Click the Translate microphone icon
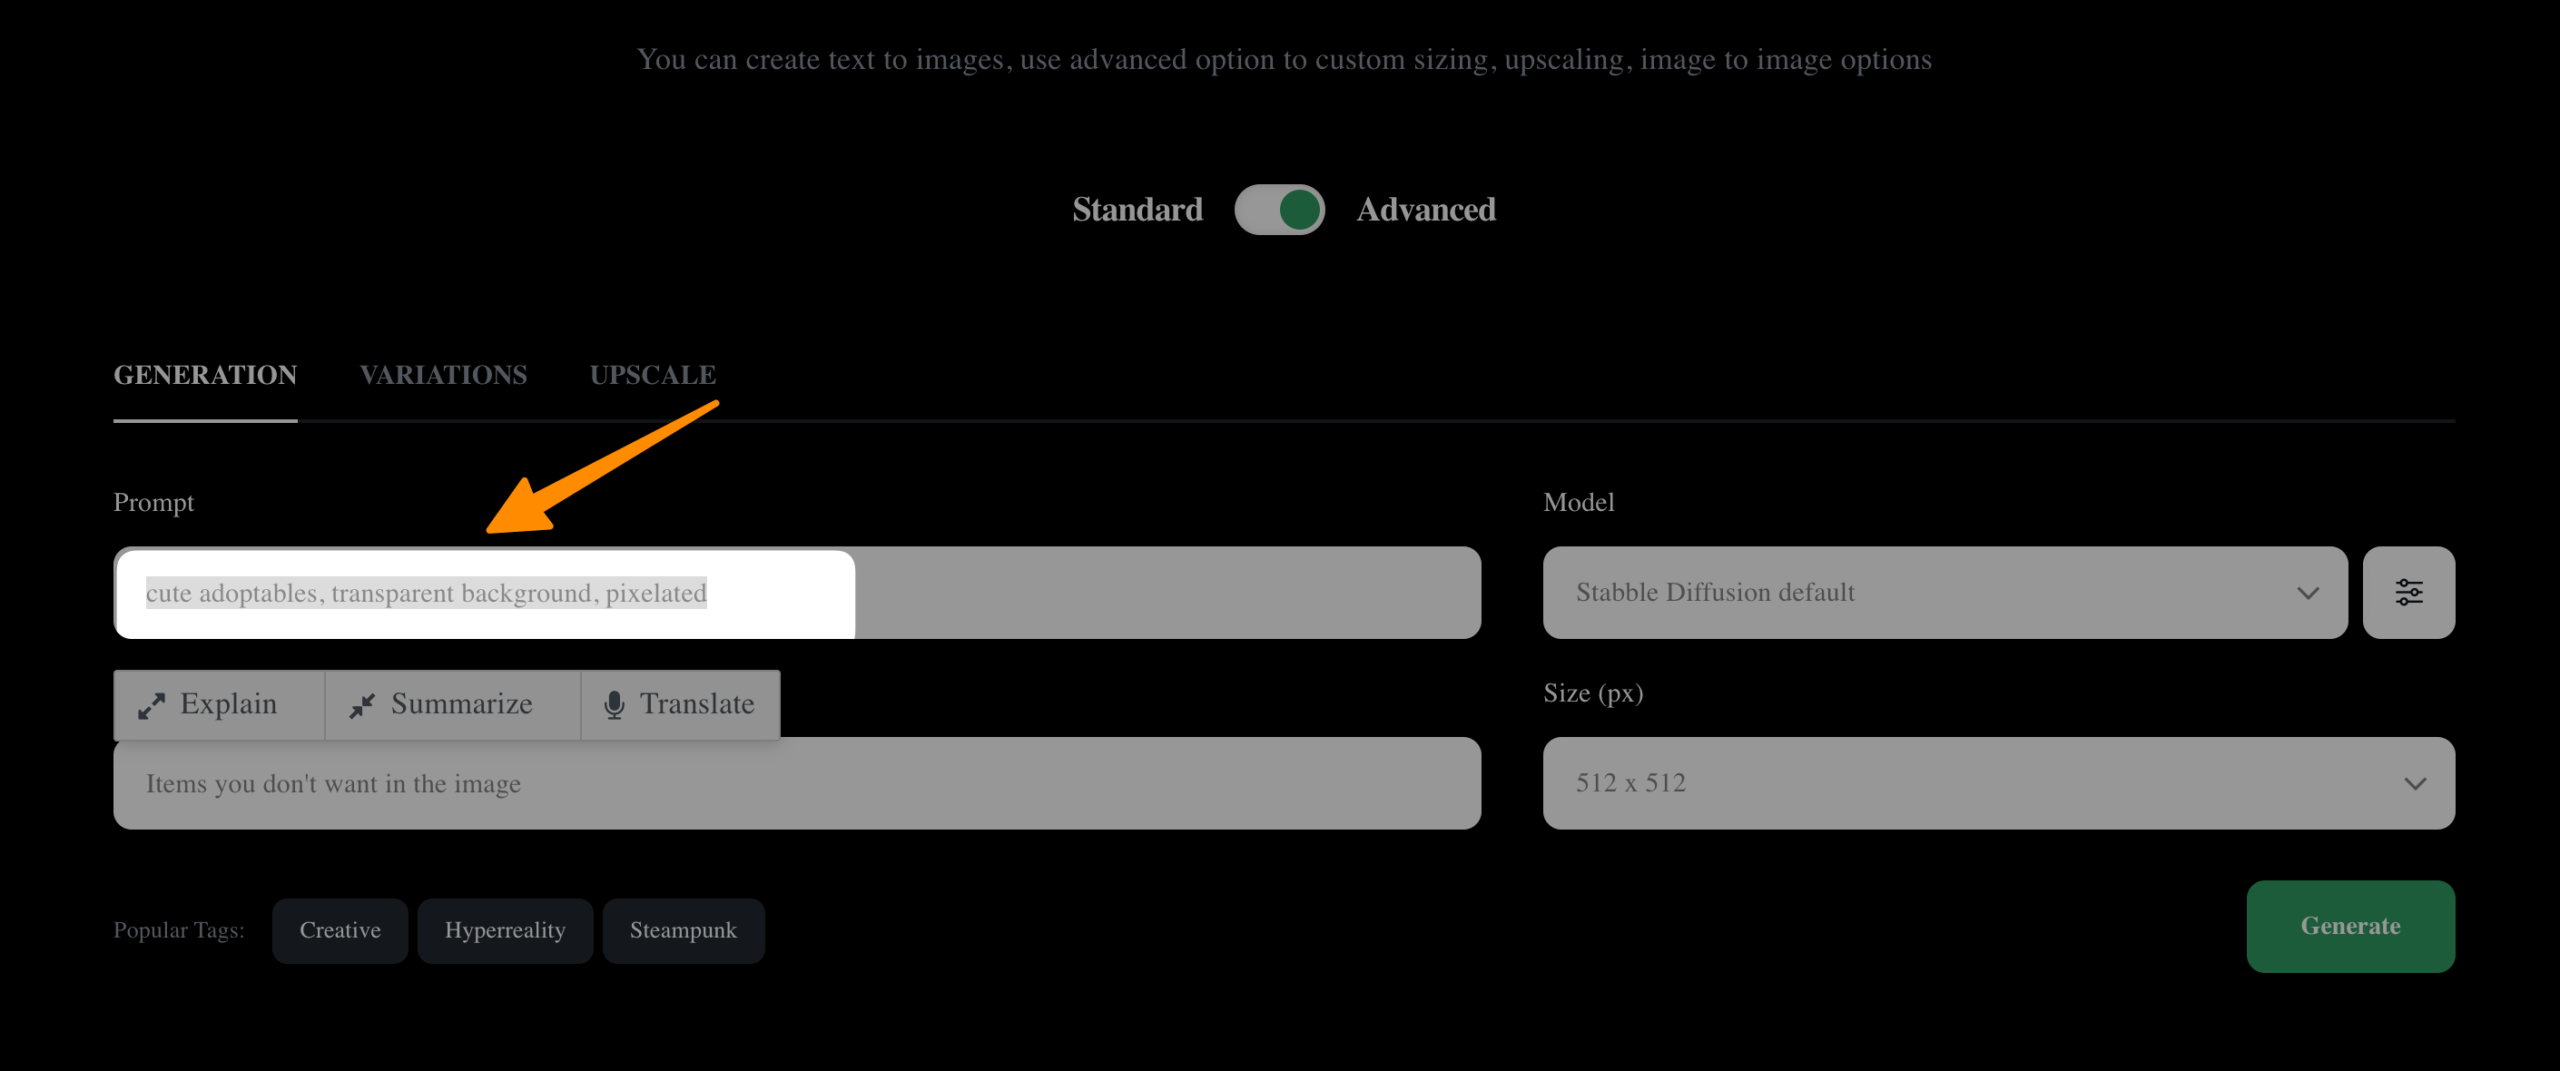 [x=614, y=706]
